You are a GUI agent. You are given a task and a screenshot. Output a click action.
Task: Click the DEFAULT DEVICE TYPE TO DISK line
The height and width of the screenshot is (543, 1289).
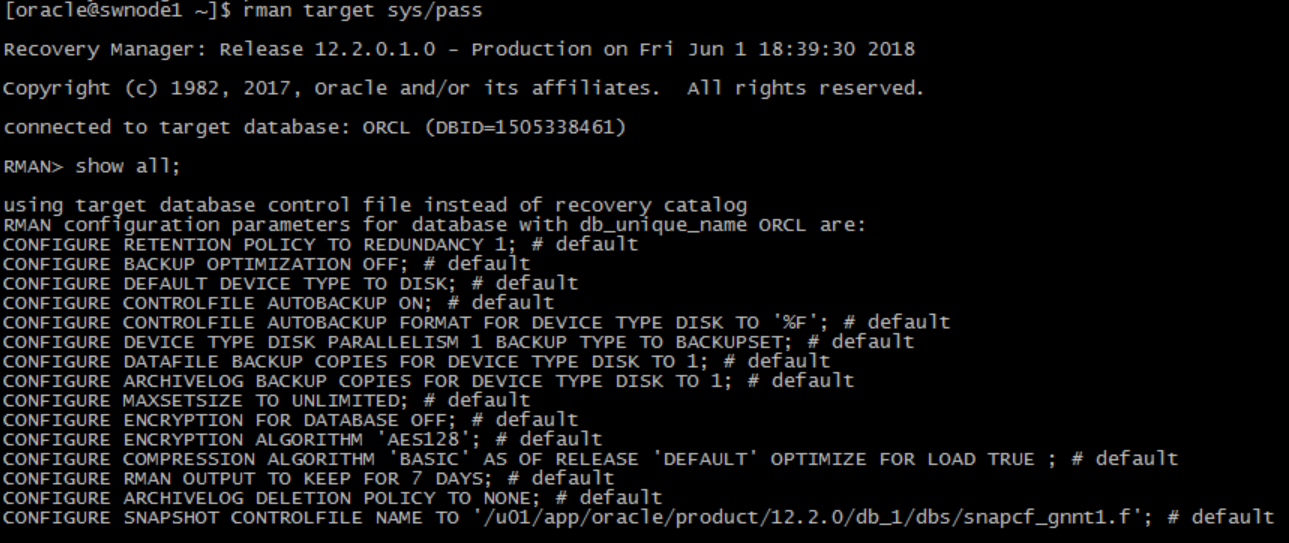point(291,283)
